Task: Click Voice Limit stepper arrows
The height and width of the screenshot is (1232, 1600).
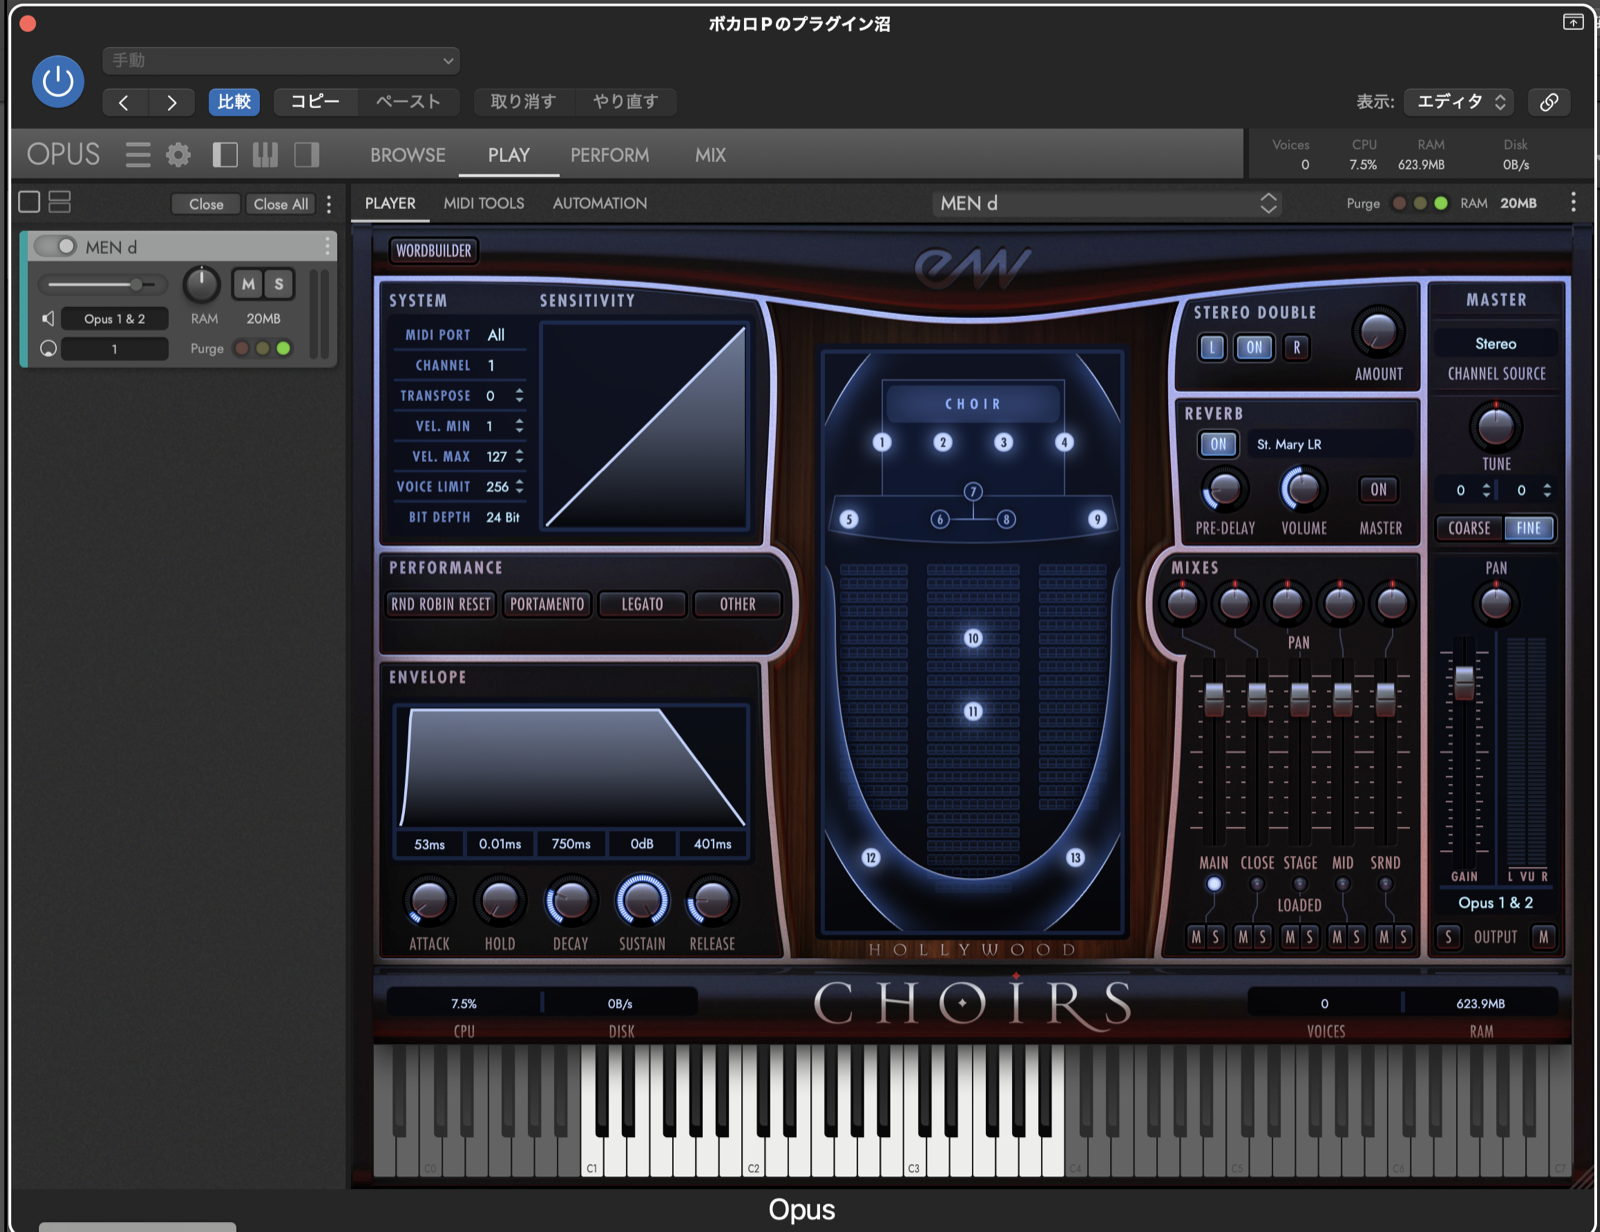Action: coord(519,486)
